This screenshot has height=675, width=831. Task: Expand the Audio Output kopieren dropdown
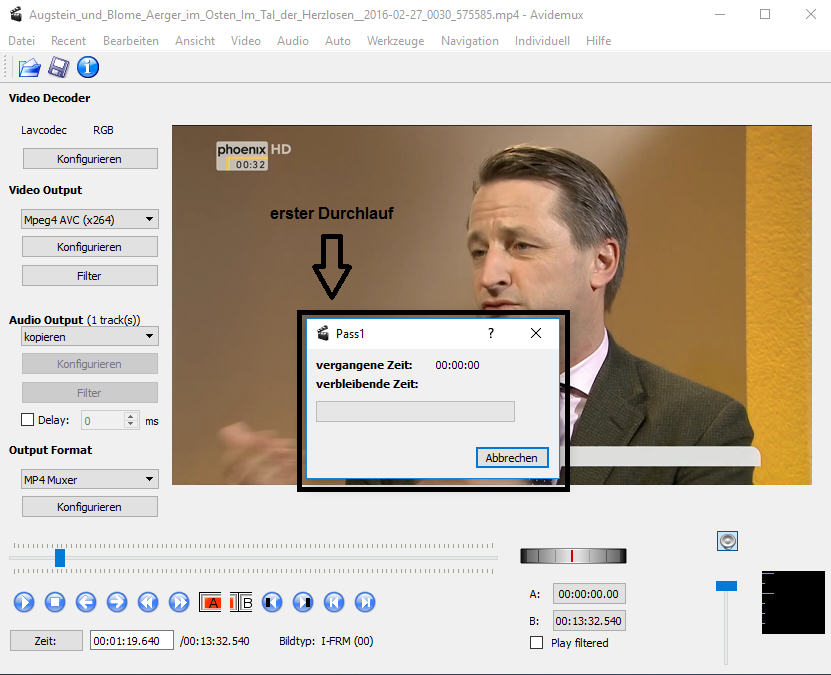[89, 337]
